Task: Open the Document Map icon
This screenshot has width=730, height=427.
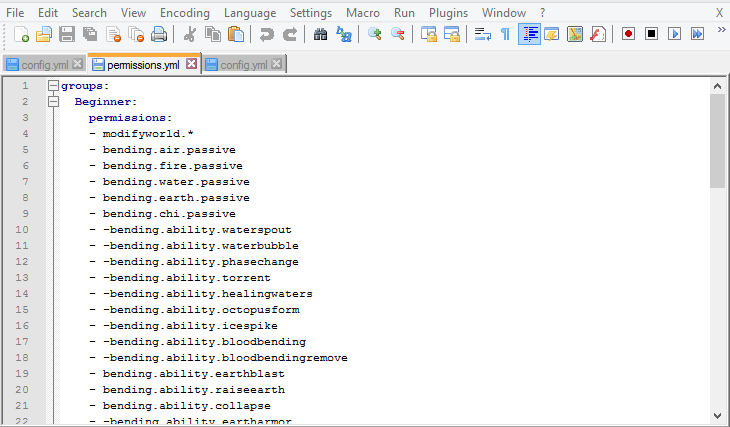Action: [575, 34]
